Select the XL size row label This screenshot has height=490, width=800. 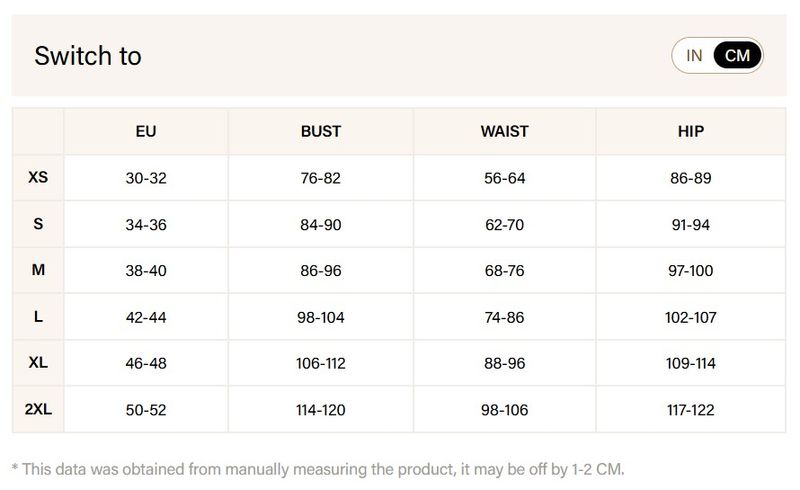pos(38,363)
